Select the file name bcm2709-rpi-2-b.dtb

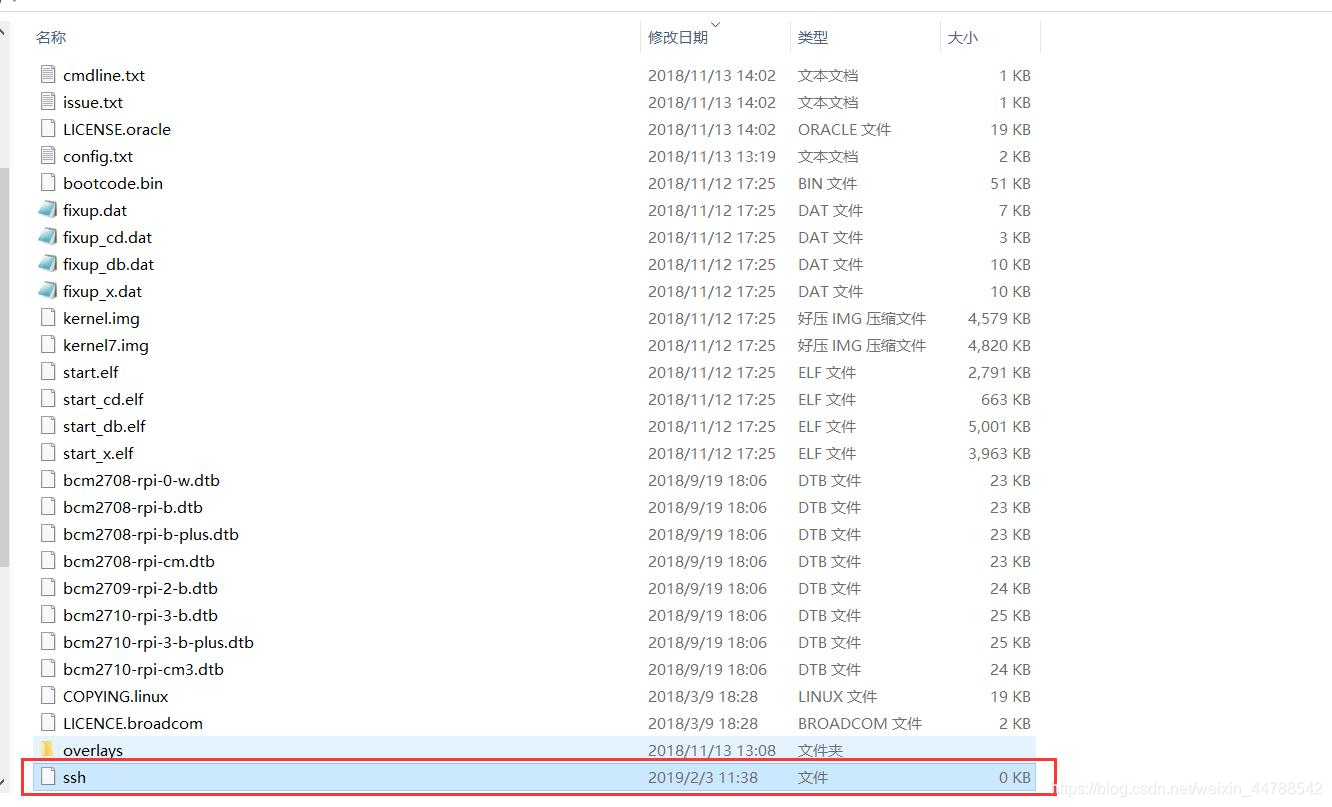(140, 588)
